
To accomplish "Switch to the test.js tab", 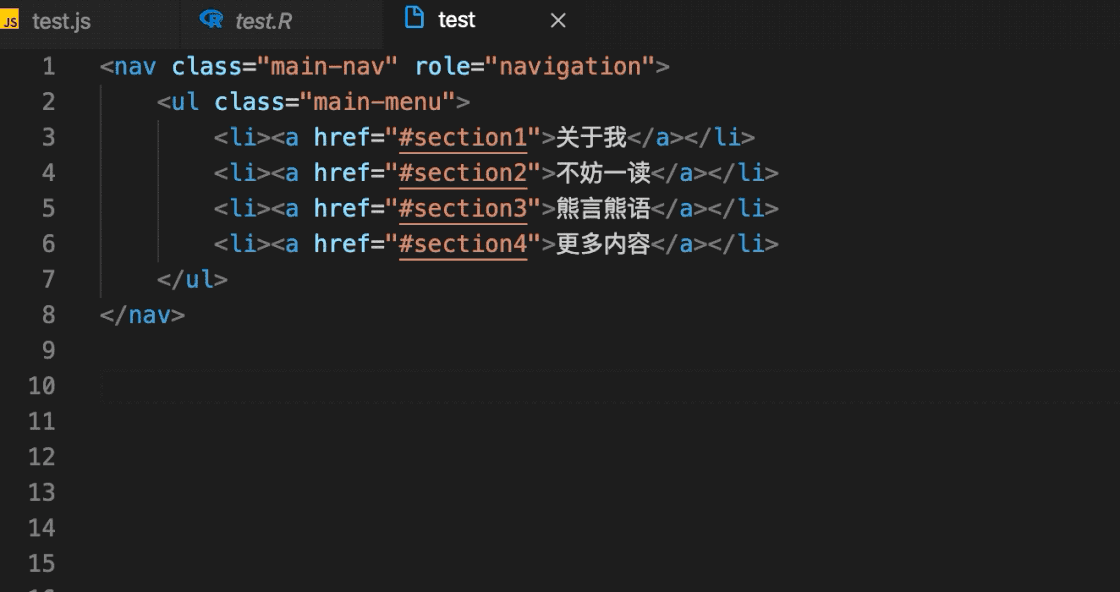I will tap(61, 21).
